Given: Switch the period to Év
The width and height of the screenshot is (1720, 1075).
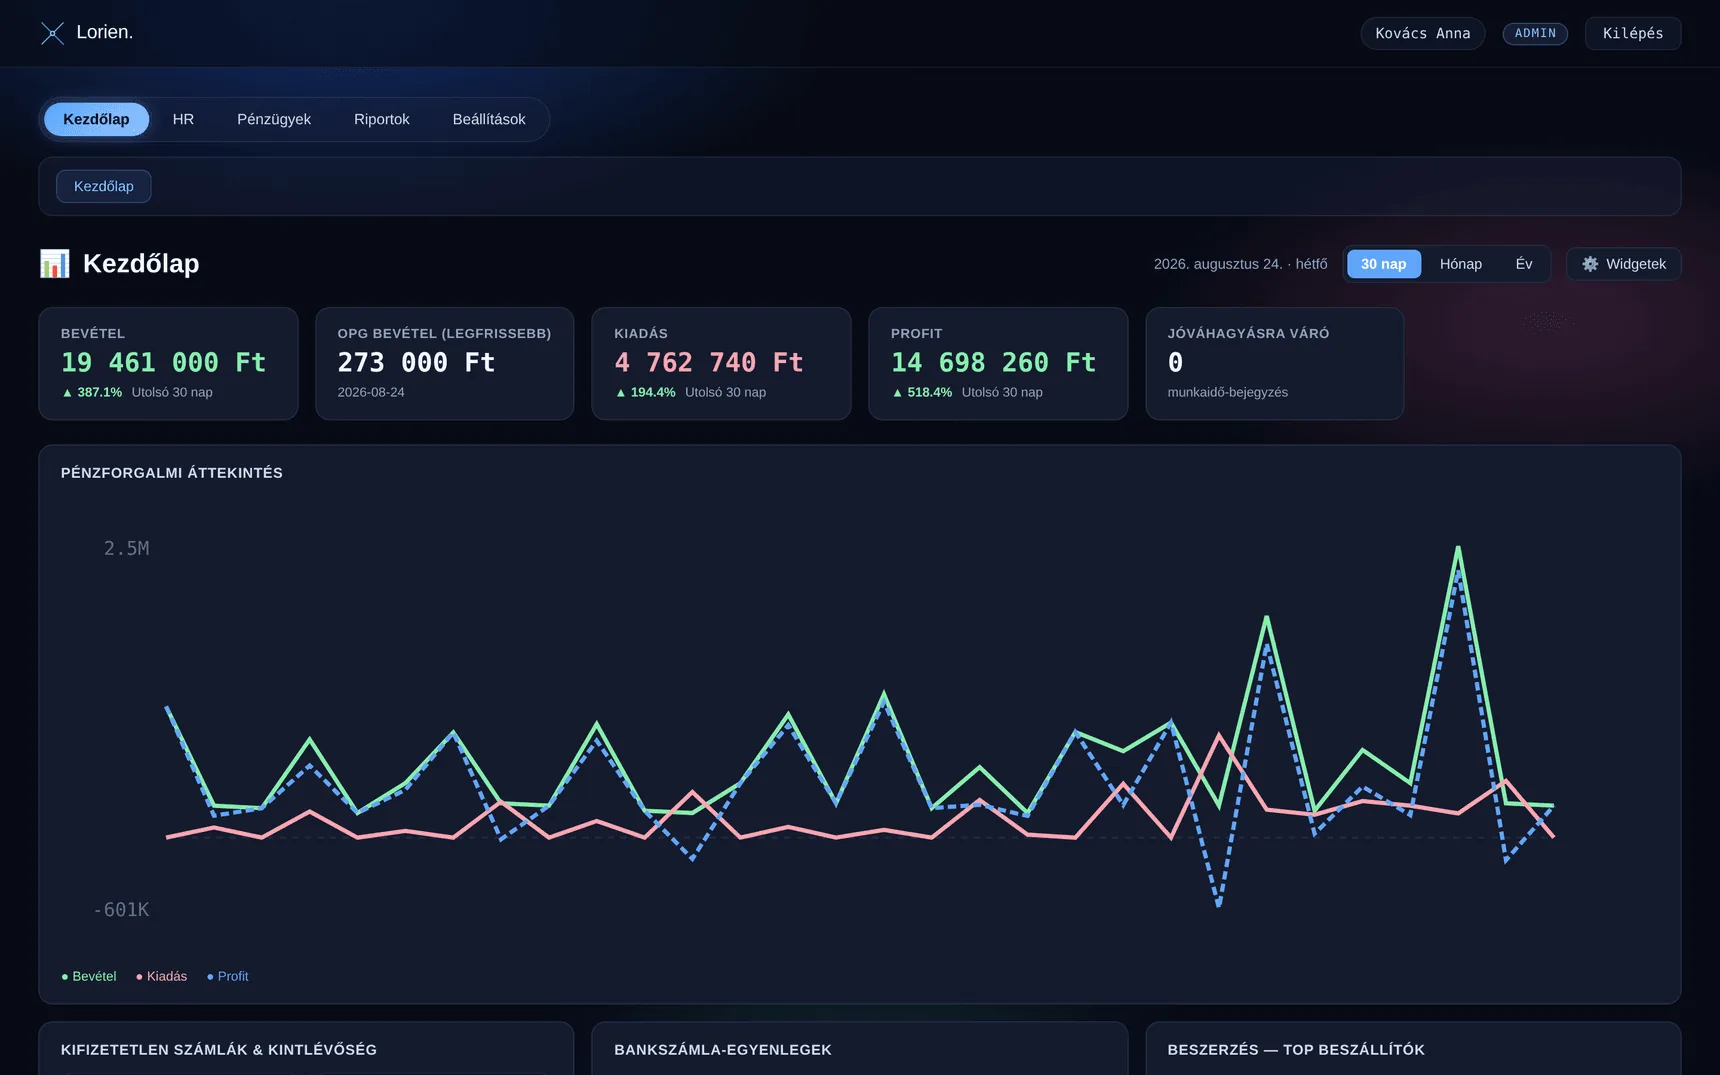Looking at the screenshot, I should 1524,264.
